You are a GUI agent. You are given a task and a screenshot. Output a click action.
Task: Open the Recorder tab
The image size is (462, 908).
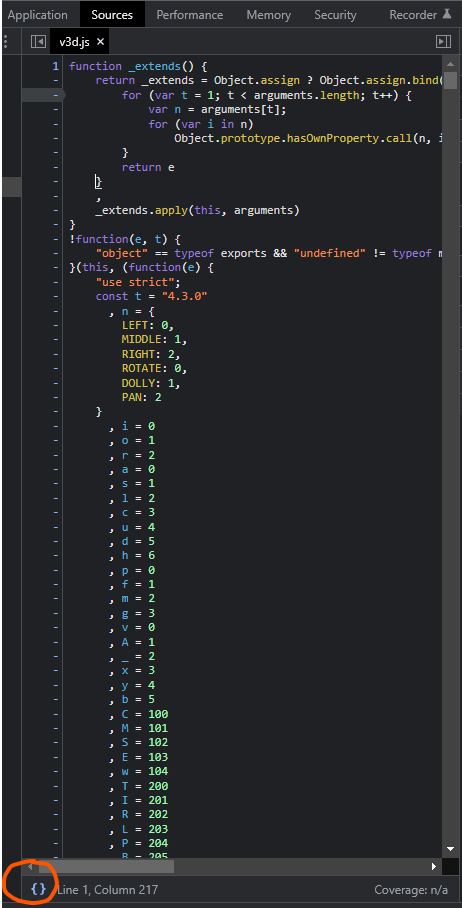coord(413,14)
